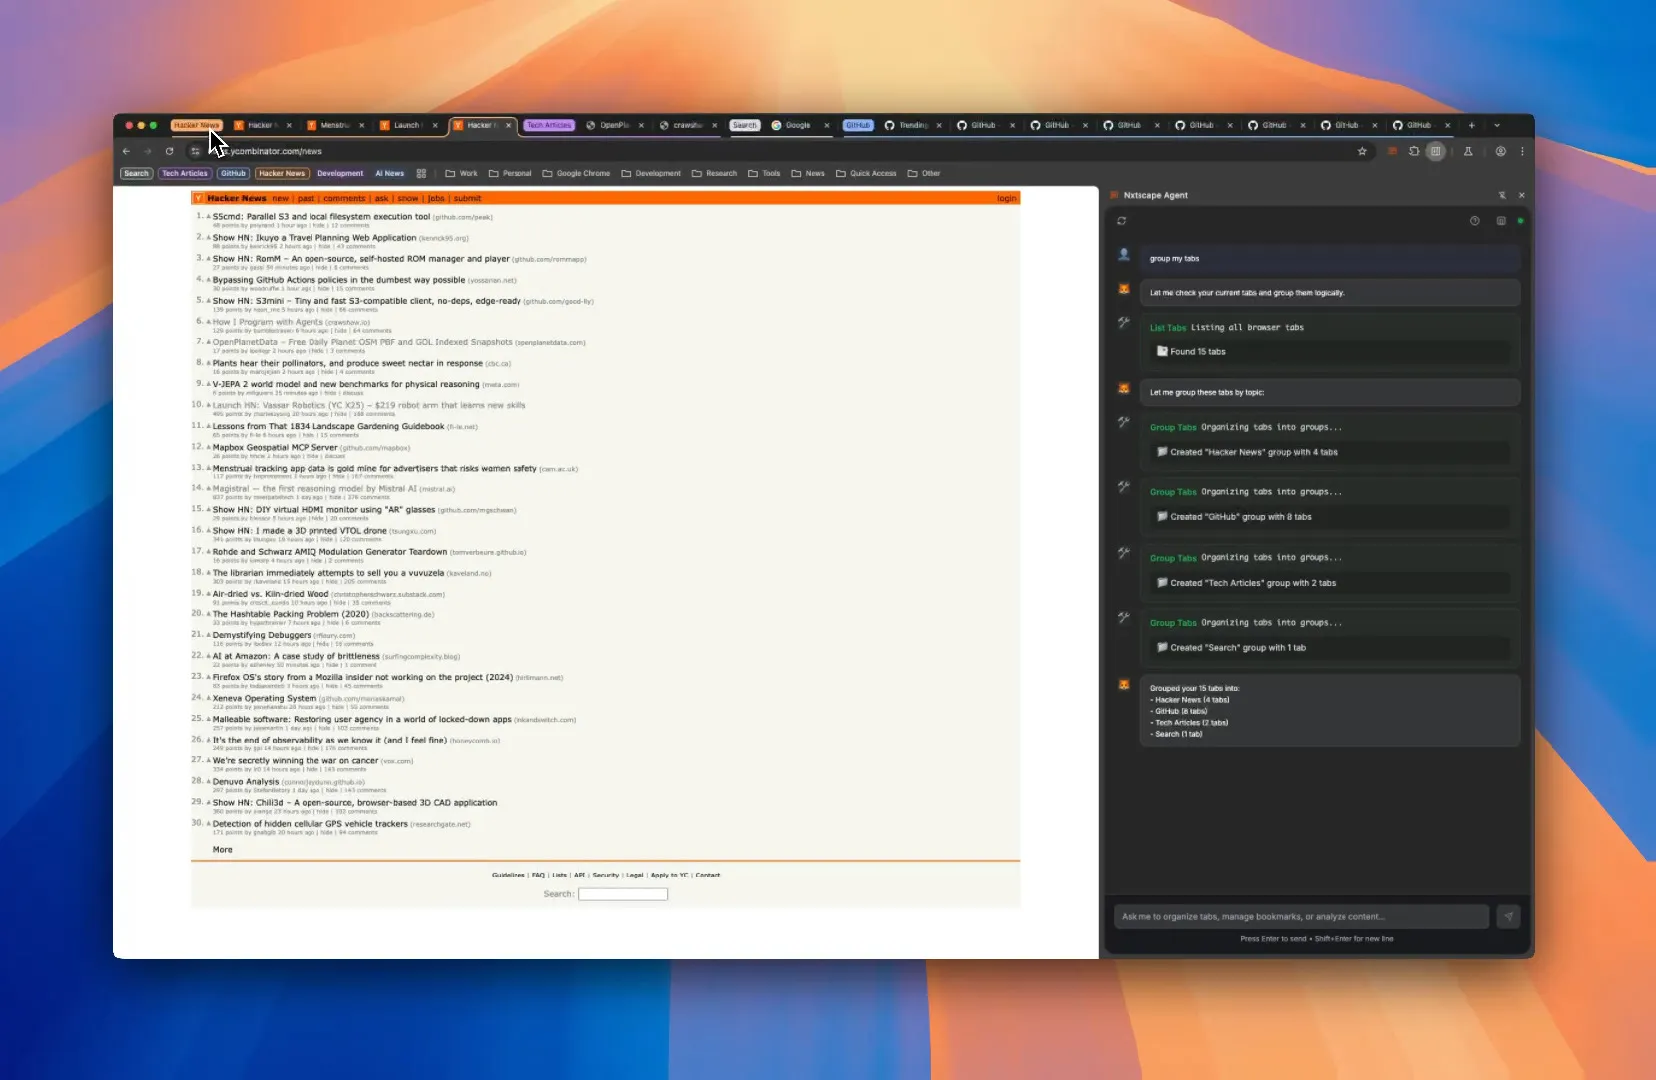
Task: Open the Tools bookmarks folder
Action: tap(764, 173)
